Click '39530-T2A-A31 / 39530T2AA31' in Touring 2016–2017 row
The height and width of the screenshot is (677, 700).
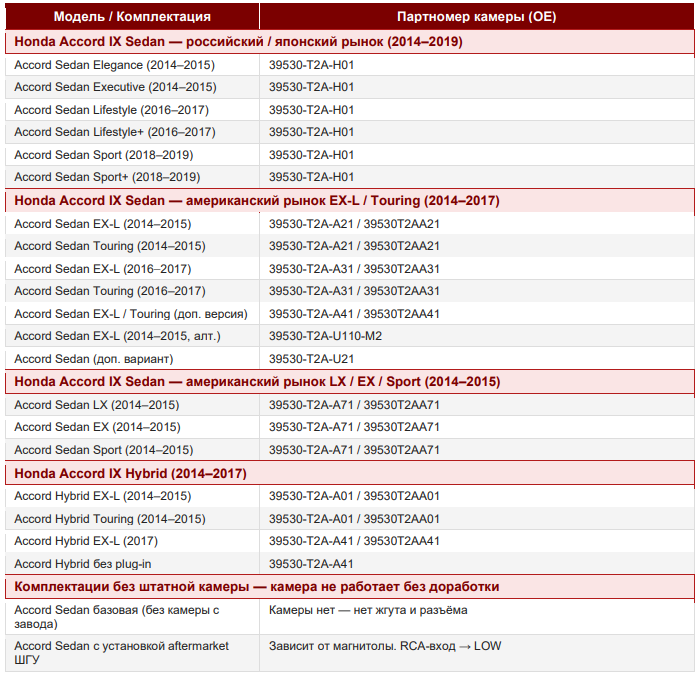coord(354,291)
